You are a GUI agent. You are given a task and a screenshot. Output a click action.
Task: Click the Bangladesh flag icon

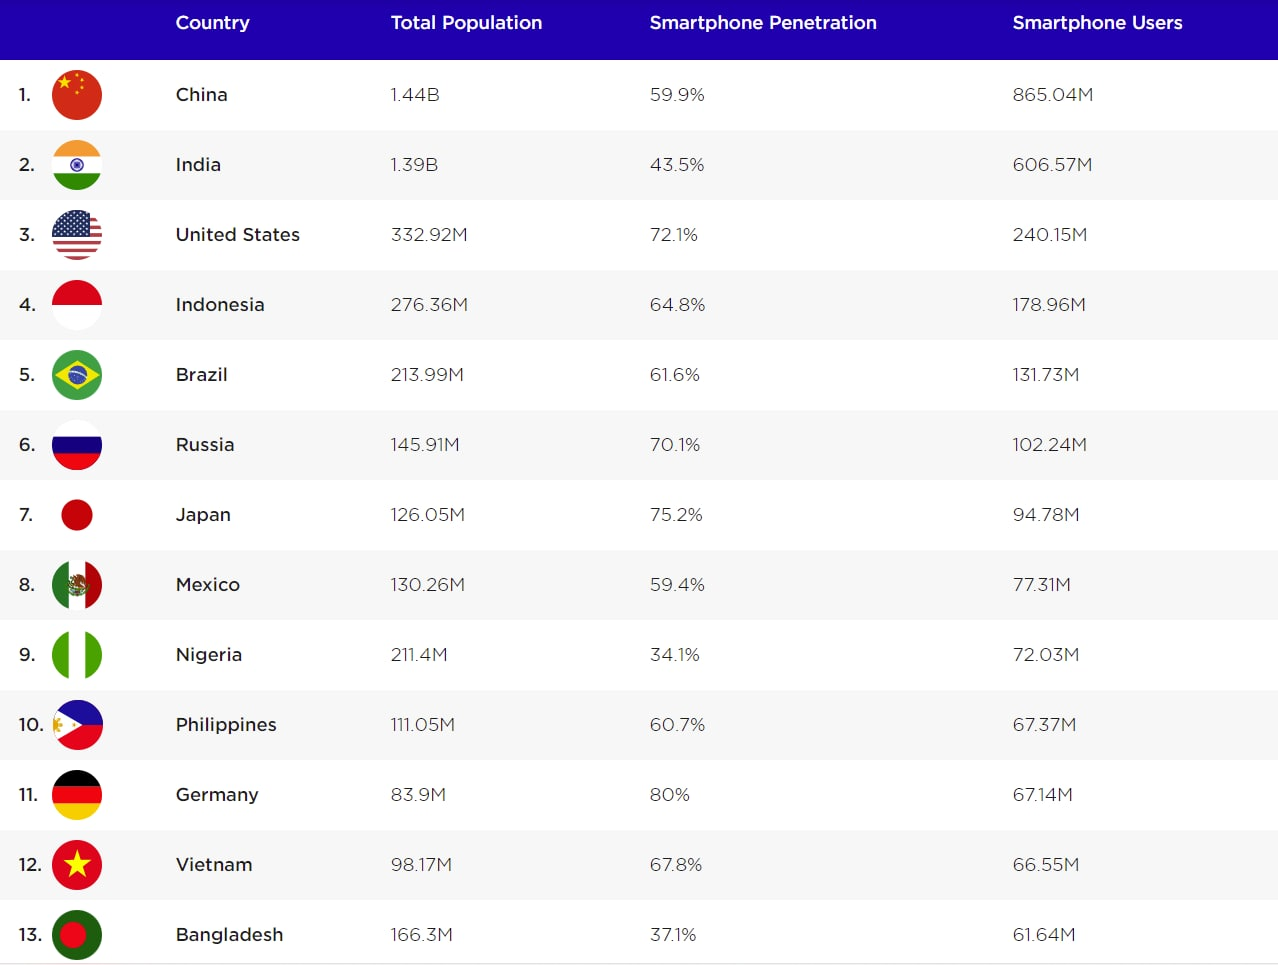coord(77,935)
